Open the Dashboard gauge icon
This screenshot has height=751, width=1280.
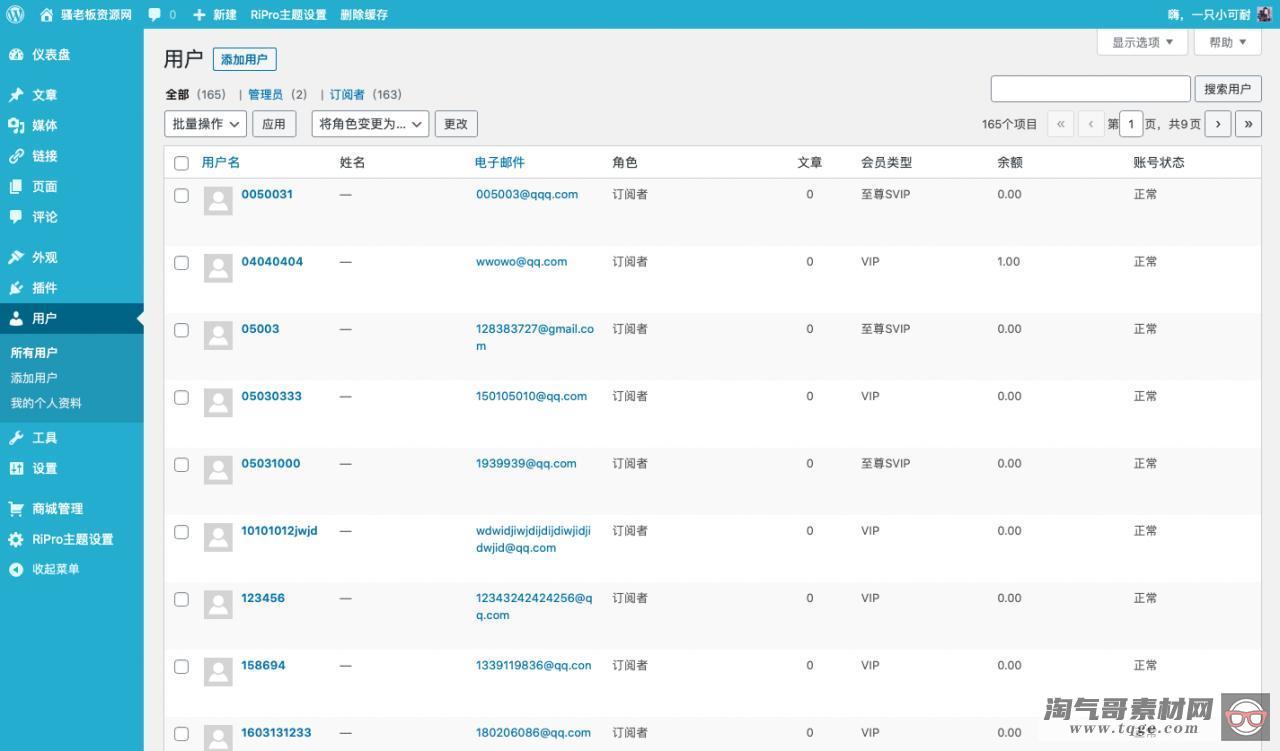click(x=16, y=54)
